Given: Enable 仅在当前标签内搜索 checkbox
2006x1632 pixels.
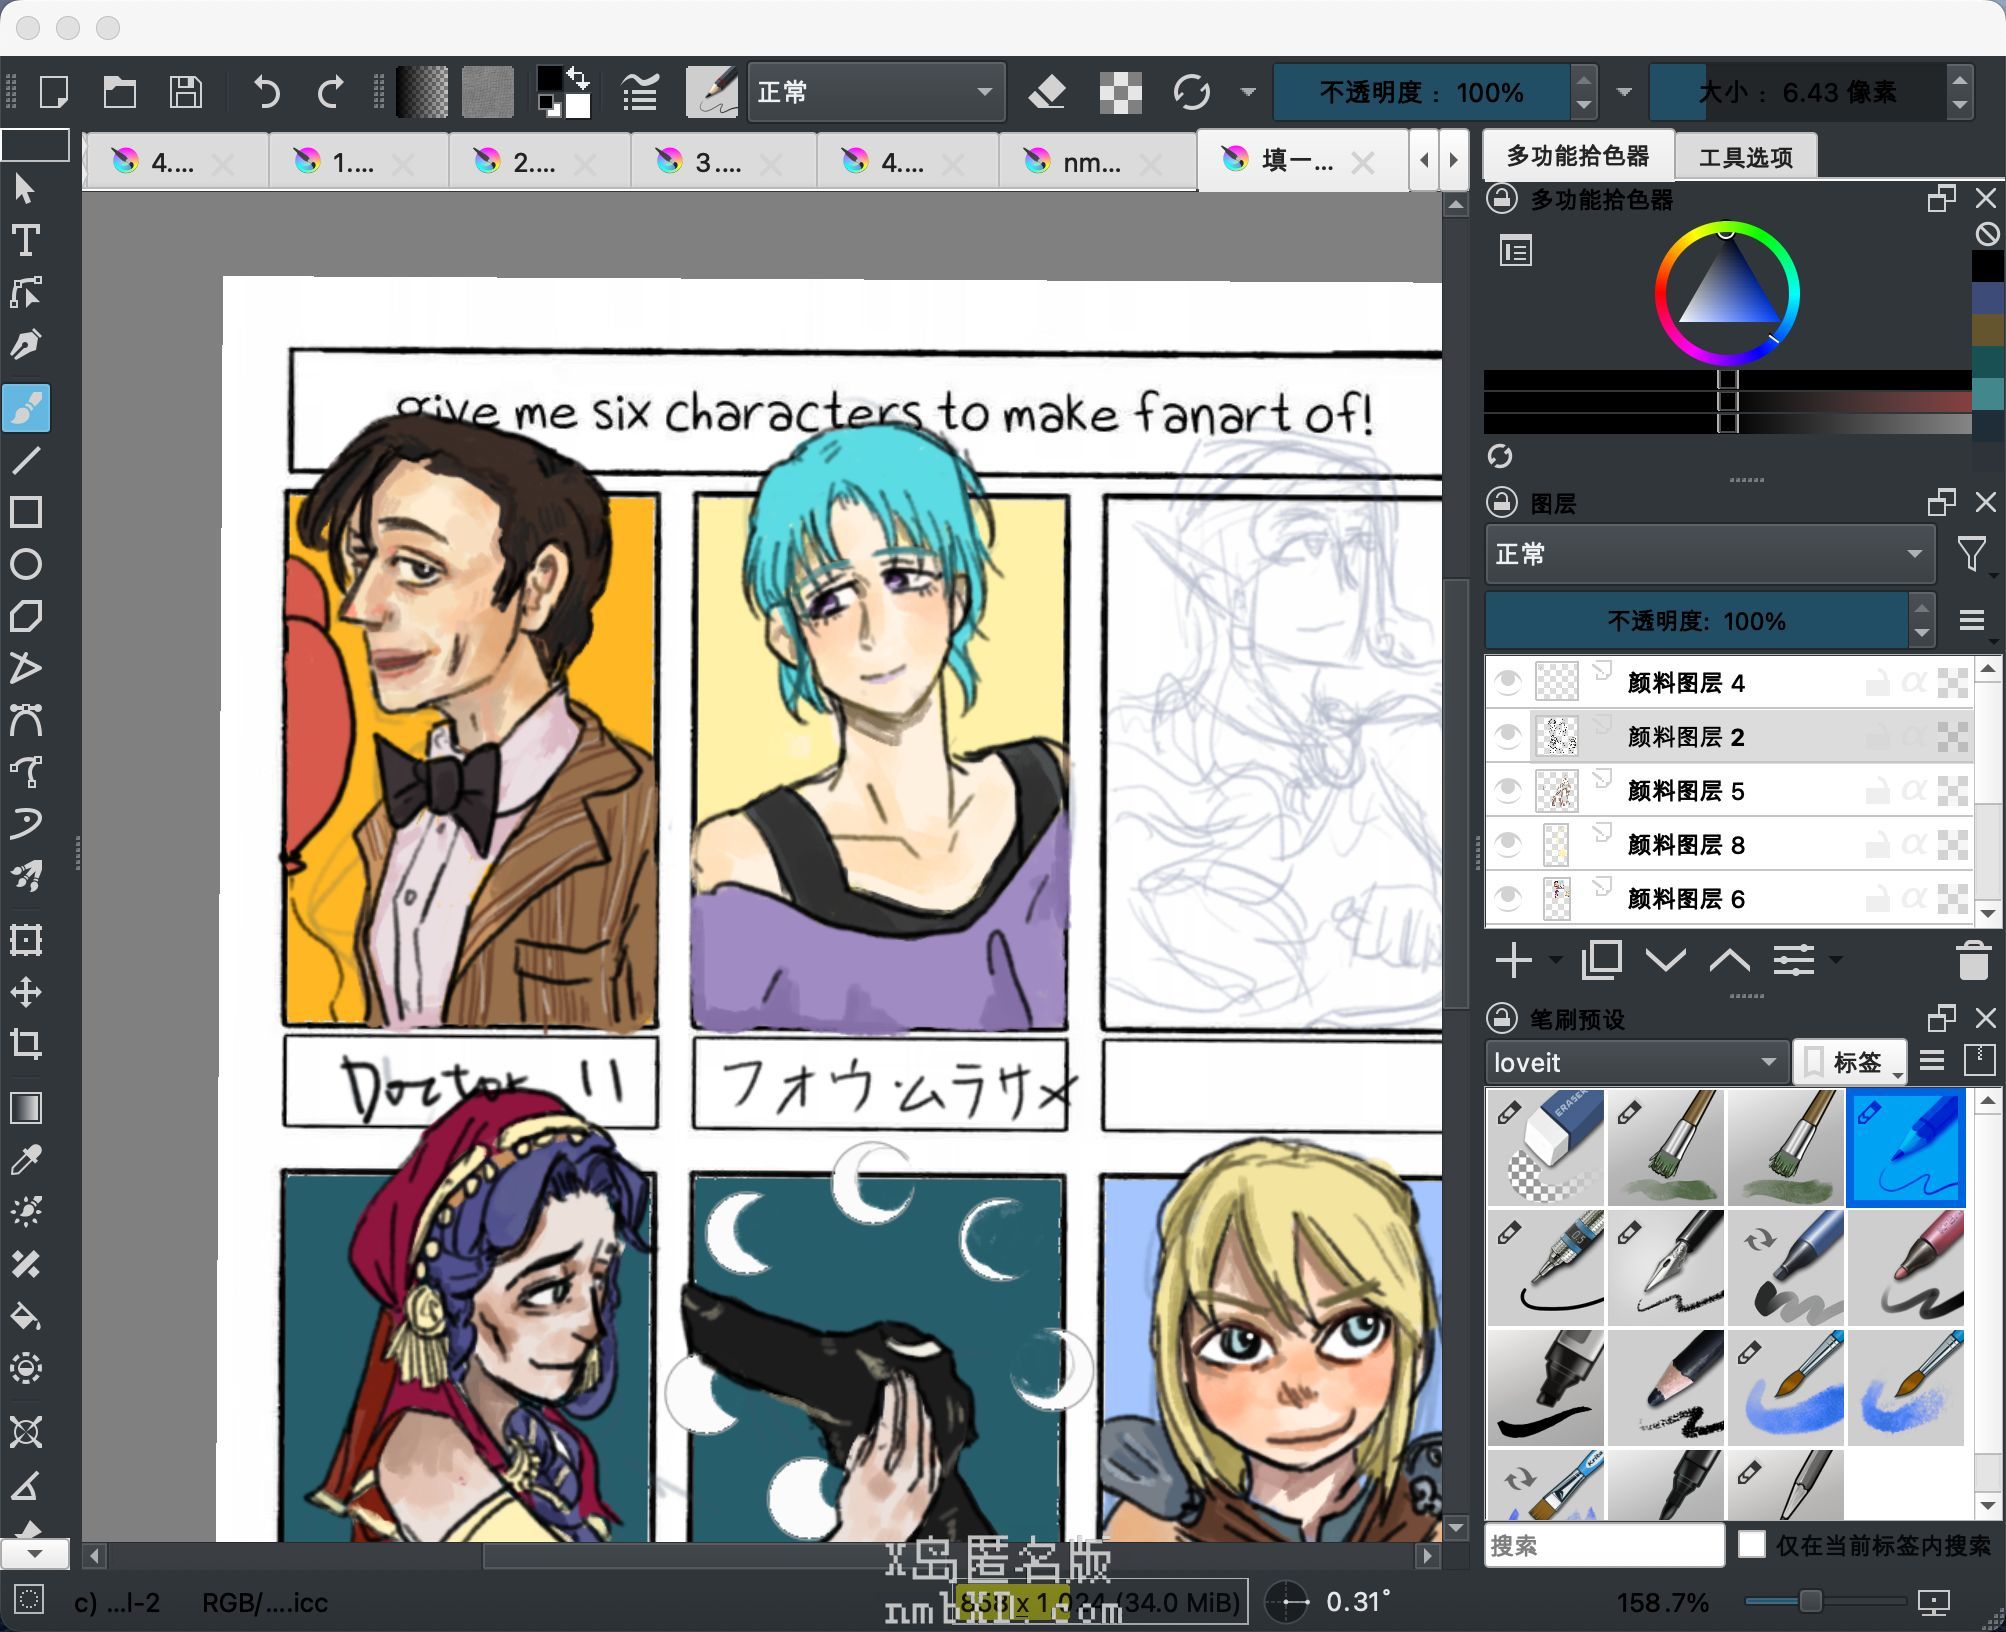Looking at the screenshot, I should 1751,1544.
